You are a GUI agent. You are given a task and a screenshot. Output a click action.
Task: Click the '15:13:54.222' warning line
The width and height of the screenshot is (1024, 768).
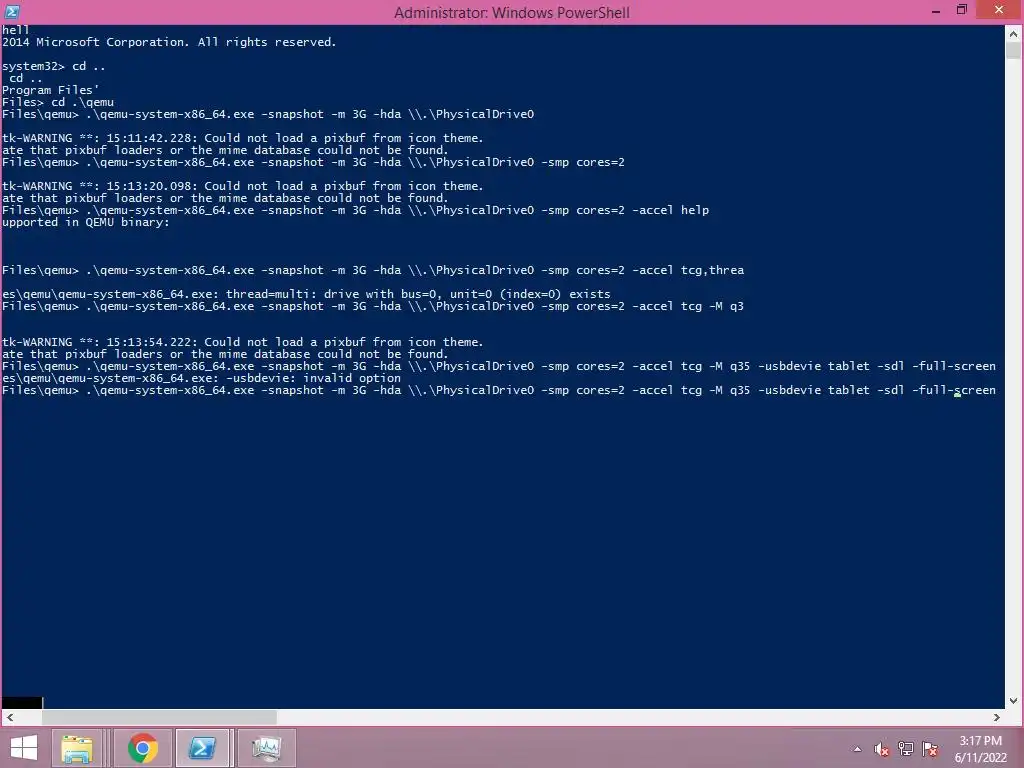242,342
